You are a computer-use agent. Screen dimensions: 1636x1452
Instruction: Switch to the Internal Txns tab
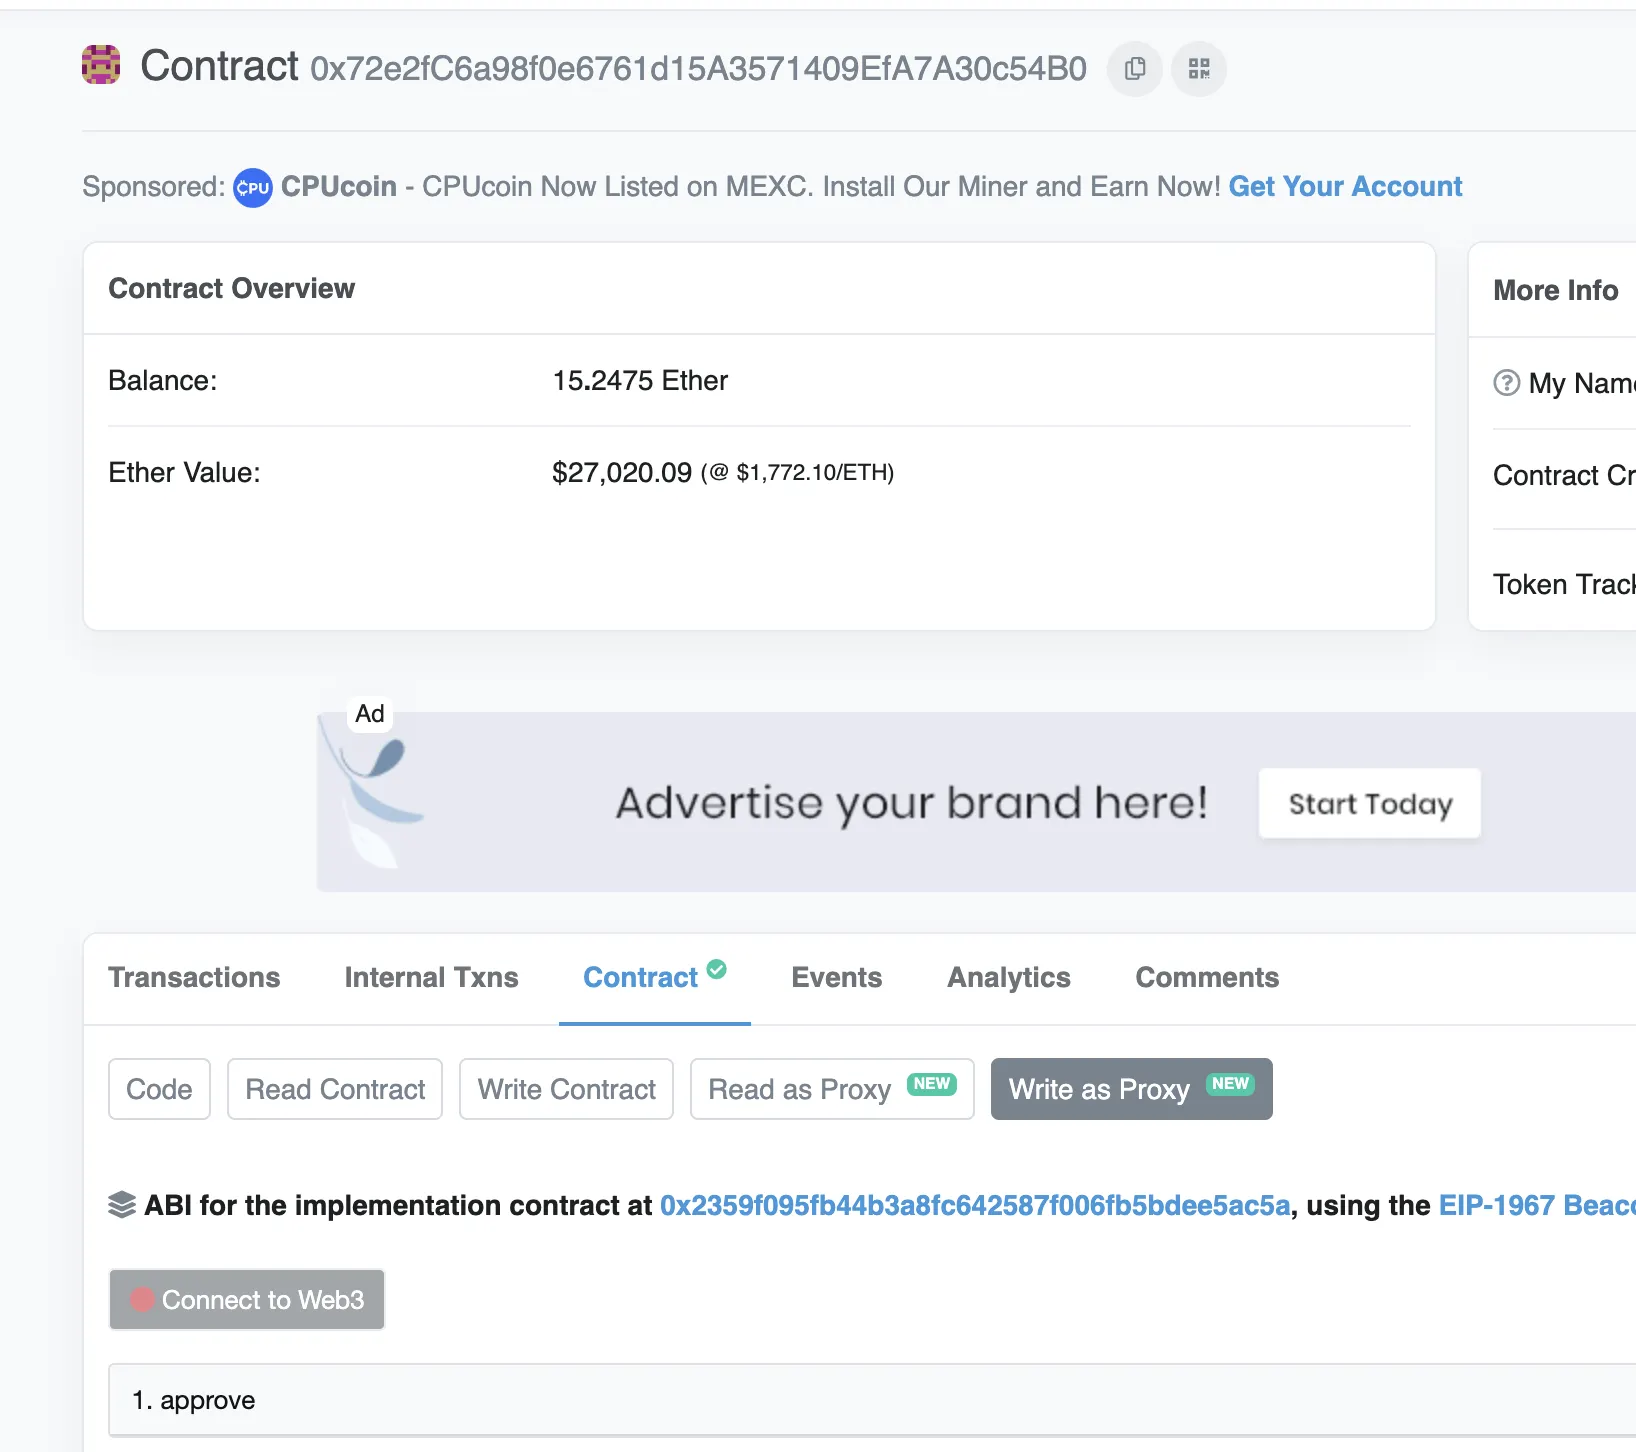431,977
